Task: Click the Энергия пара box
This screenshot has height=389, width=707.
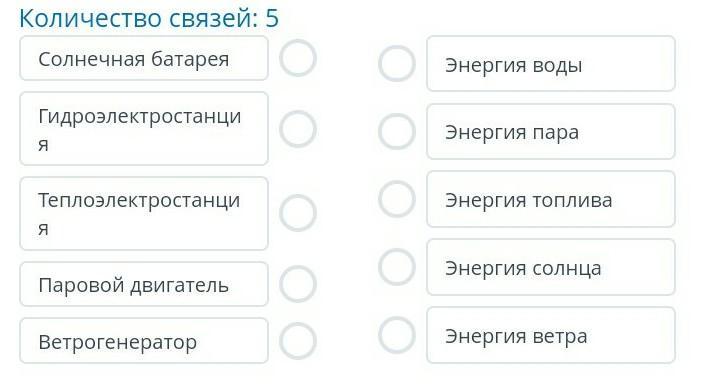Action: coord(551,132)
